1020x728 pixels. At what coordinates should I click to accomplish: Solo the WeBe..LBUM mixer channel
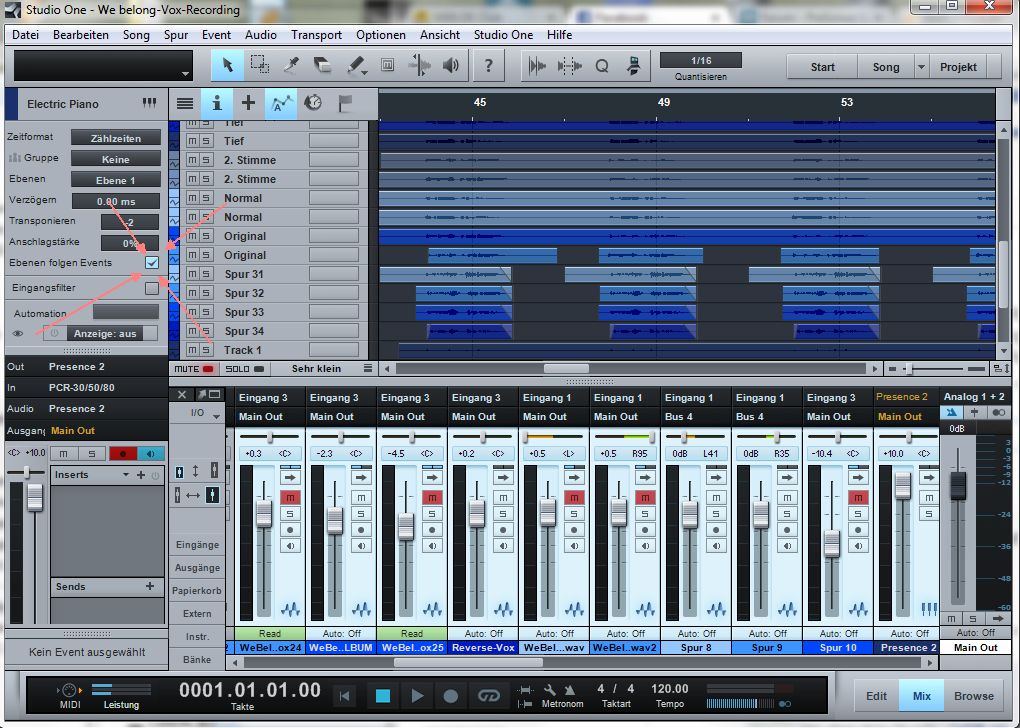pyautogui.click(x=361, y=514)
